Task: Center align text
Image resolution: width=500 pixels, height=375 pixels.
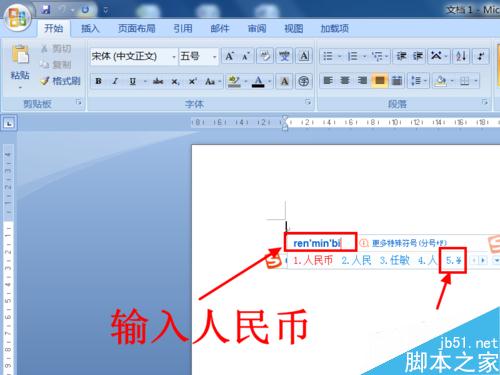Action: [345, 81]
